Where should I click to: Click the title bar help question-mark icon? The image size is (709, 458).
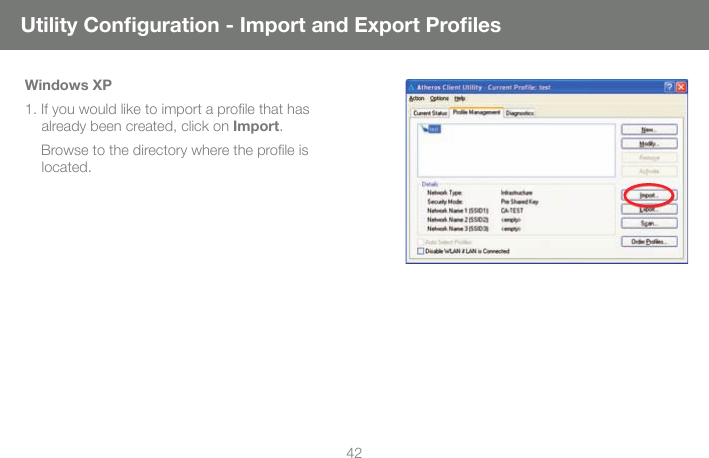669,87
